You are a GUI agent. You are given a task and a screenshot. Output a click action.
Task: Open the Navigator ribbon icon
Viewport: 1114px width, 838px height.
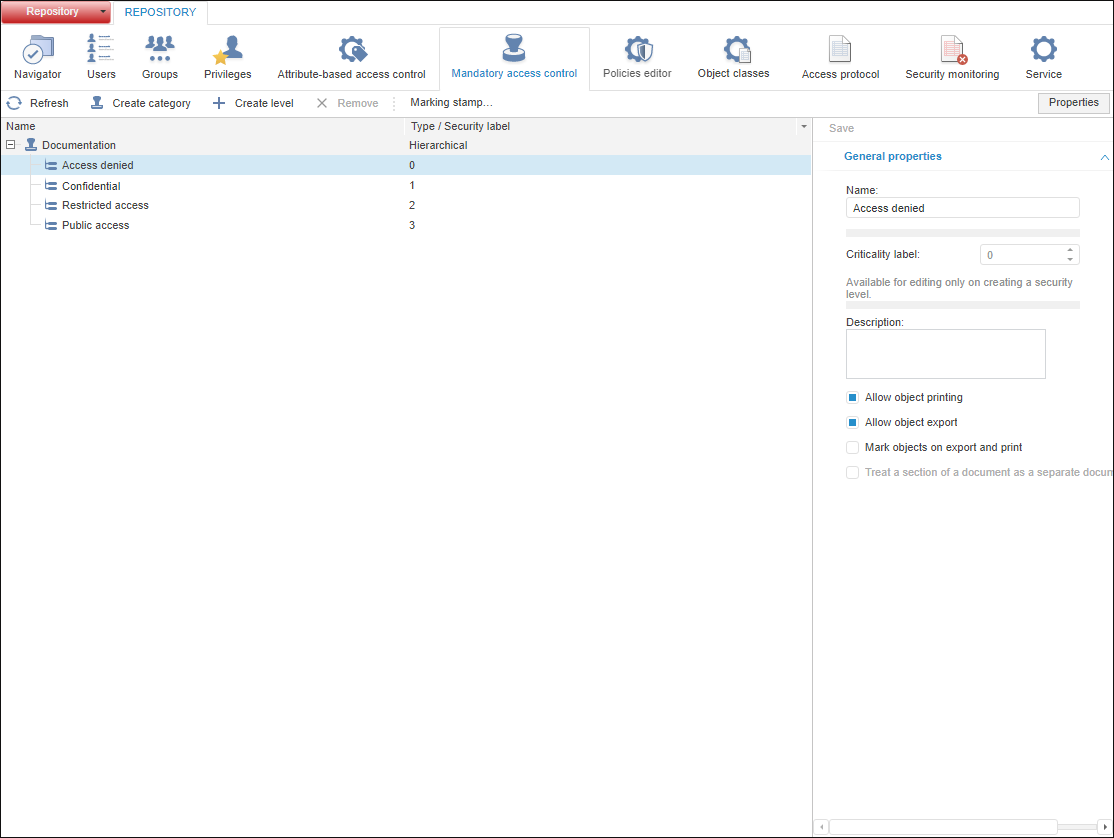(x=38, y=51)
